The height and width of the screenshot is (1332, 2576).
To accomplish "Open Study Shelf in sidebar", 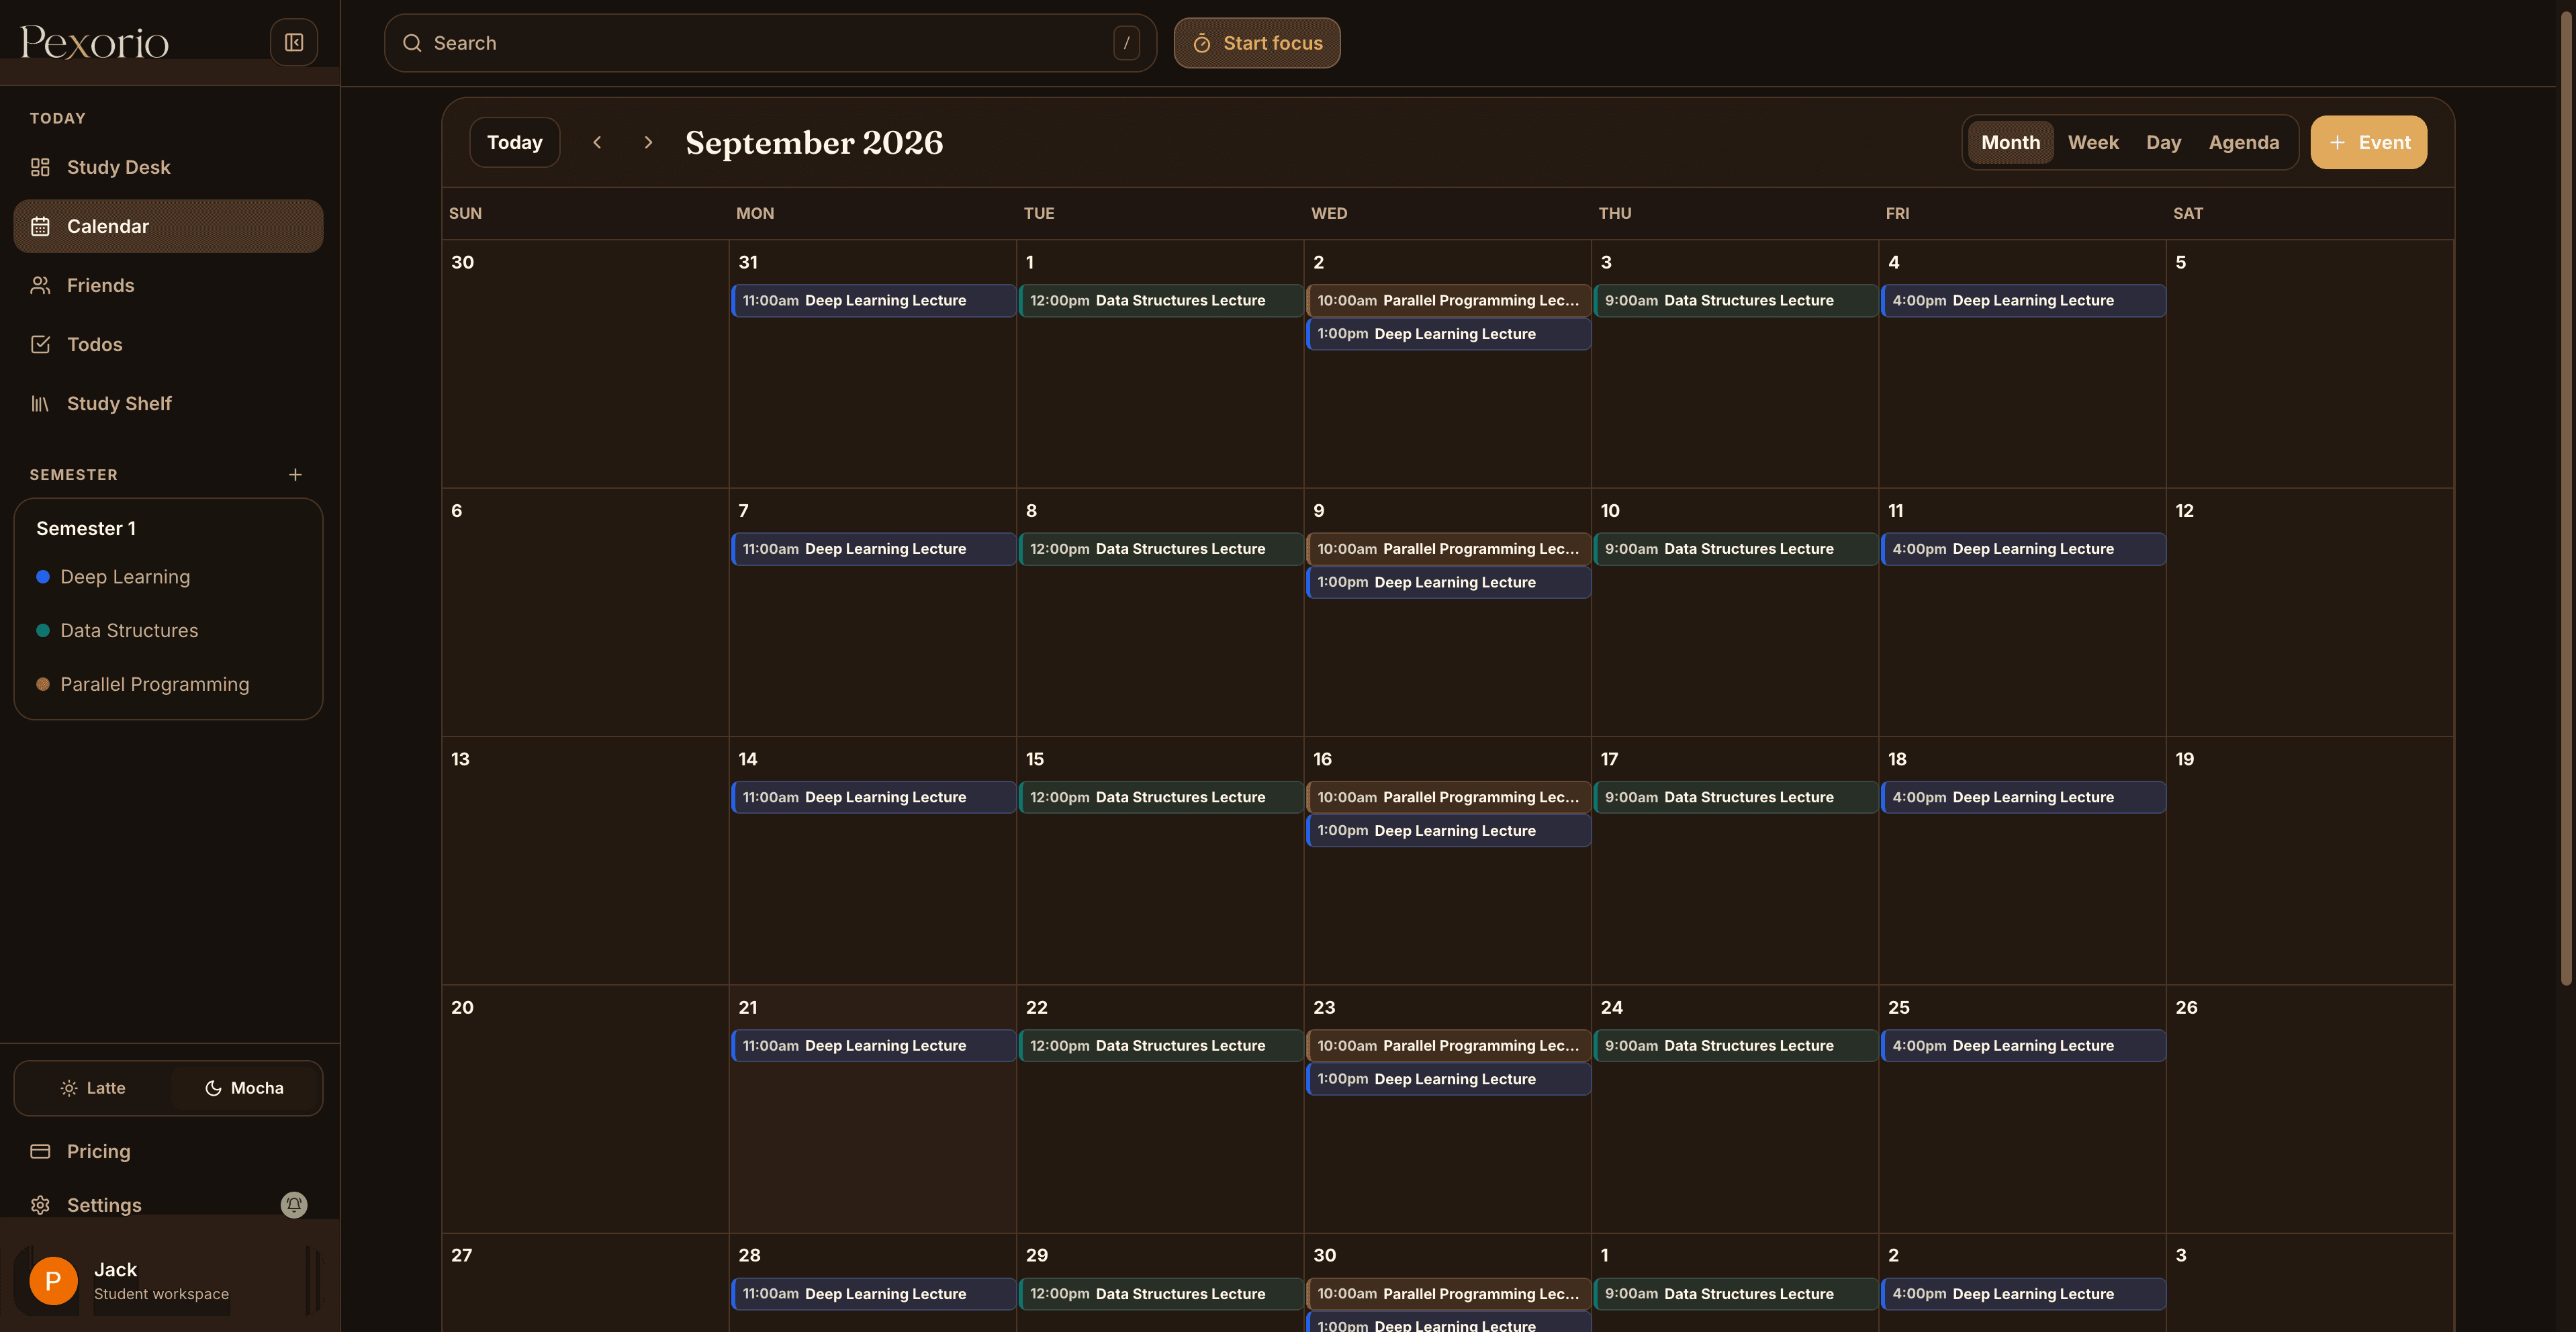I will (x=168, y=403).
